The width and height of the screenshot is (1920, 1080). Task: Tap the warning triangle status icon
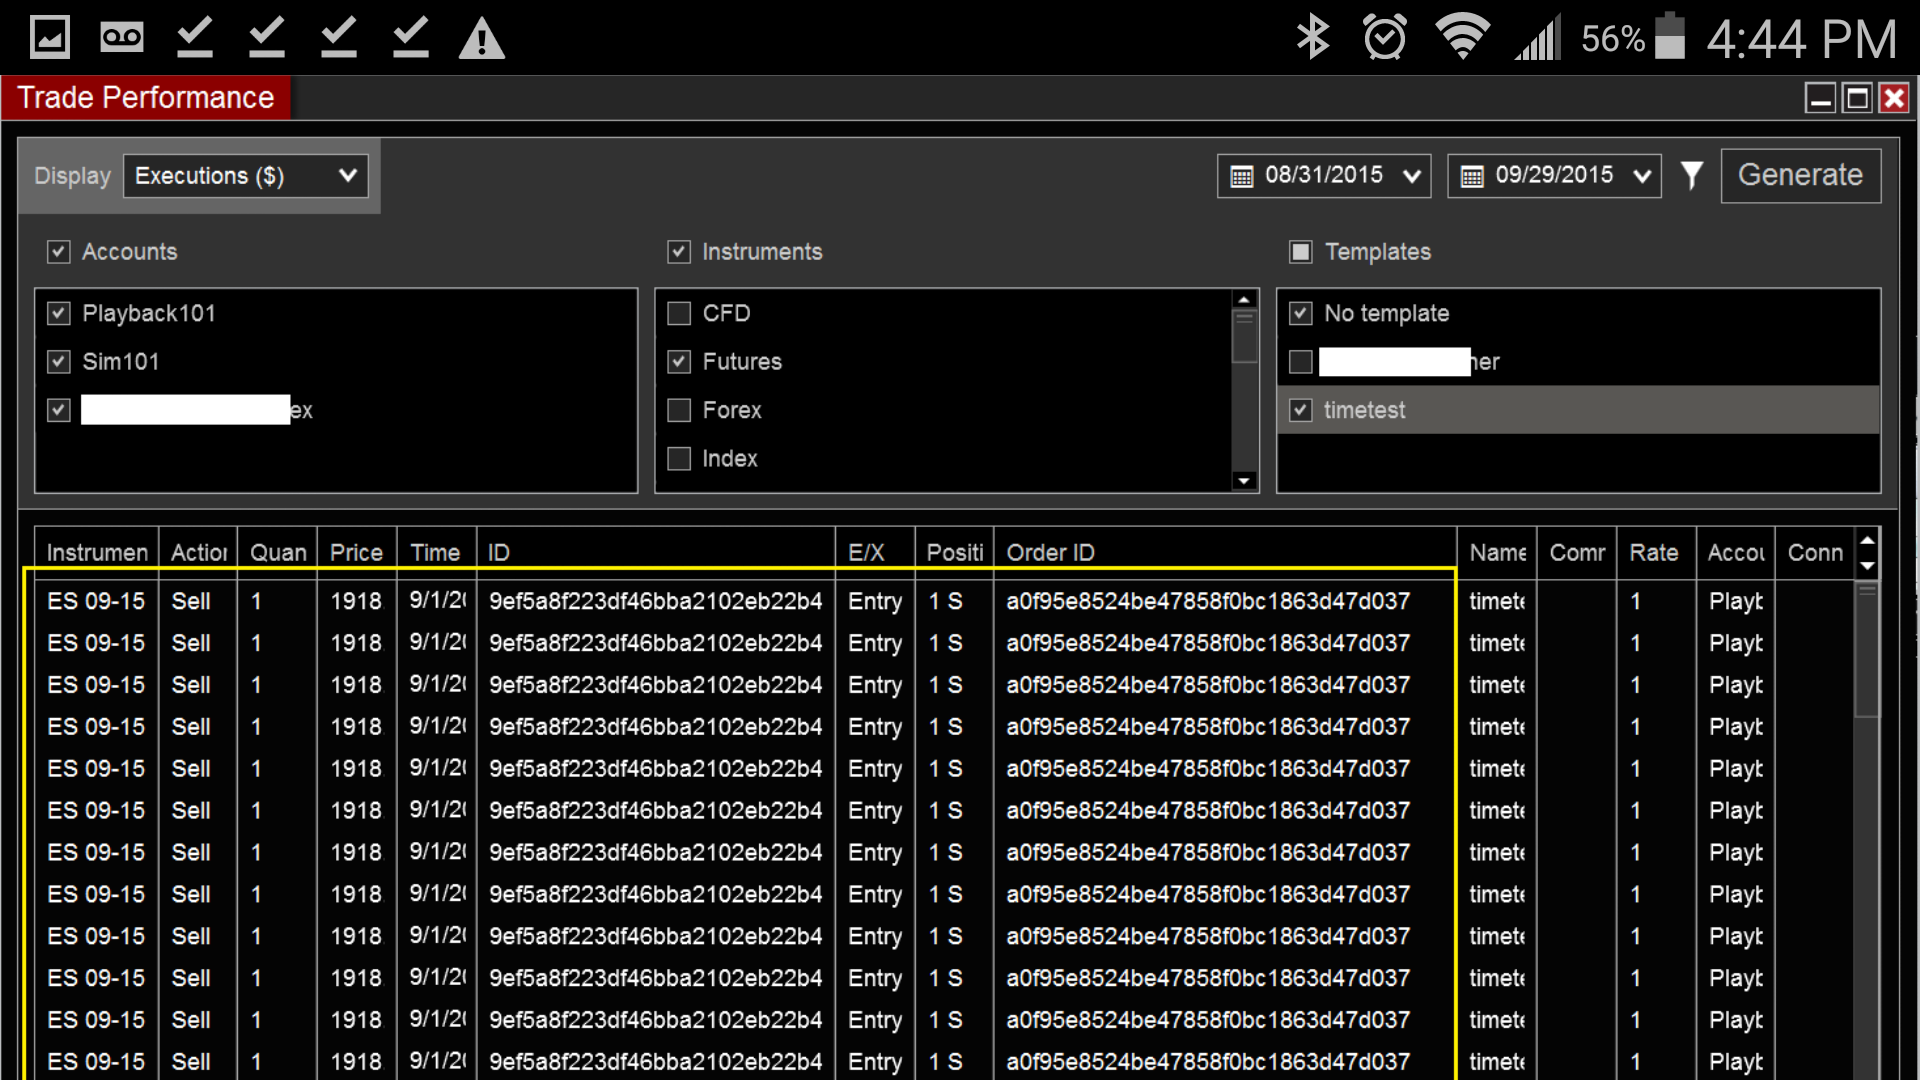click(481, 39)
